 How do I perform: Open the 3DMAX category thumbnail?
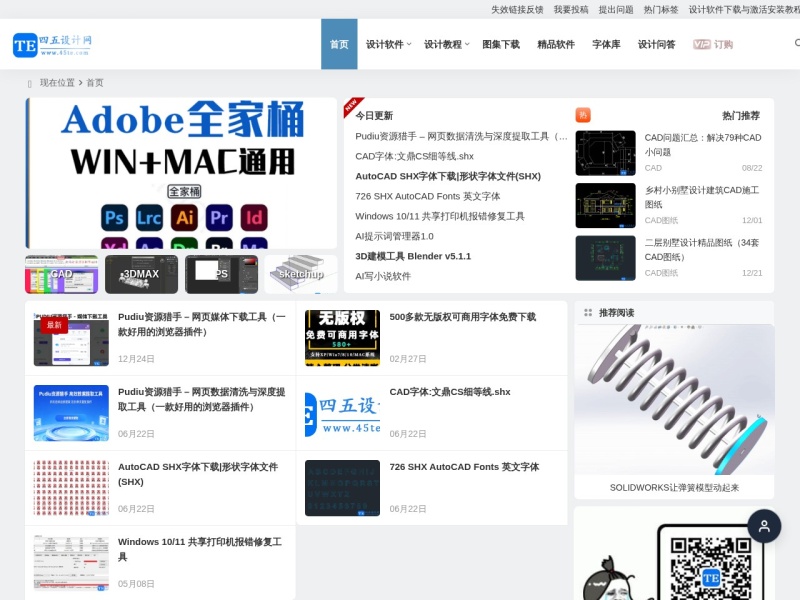pyautogui.click(x=141, y=274)
